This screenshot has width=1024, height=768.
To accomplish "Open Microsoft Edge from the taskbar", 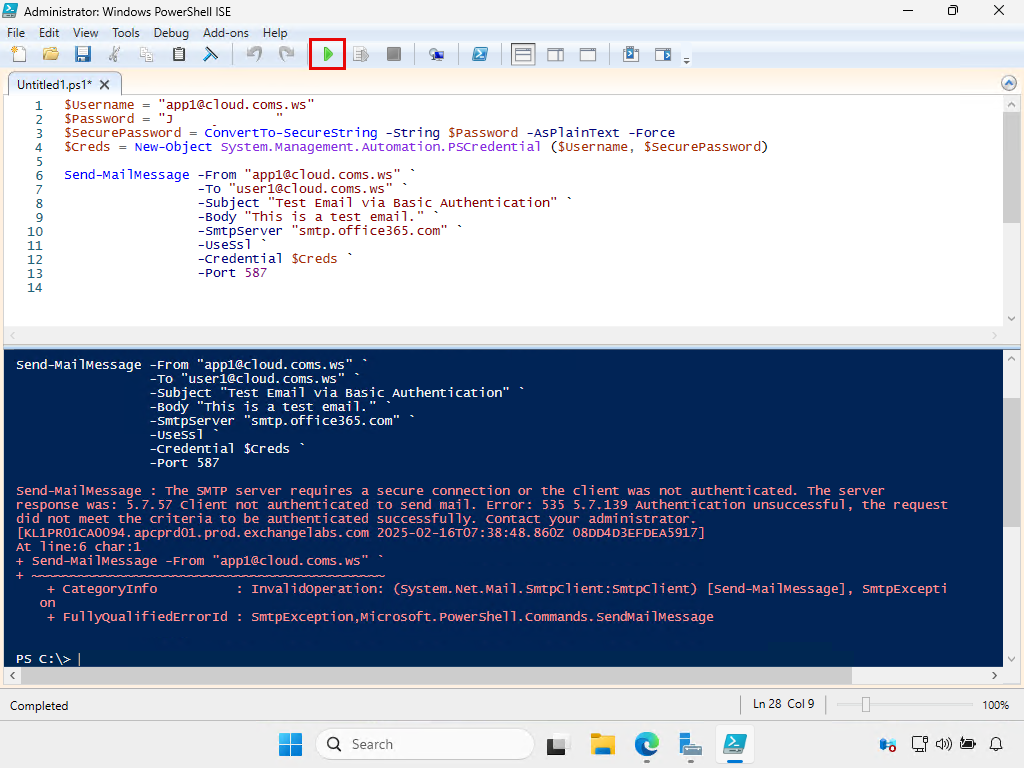I will (647, 744).
